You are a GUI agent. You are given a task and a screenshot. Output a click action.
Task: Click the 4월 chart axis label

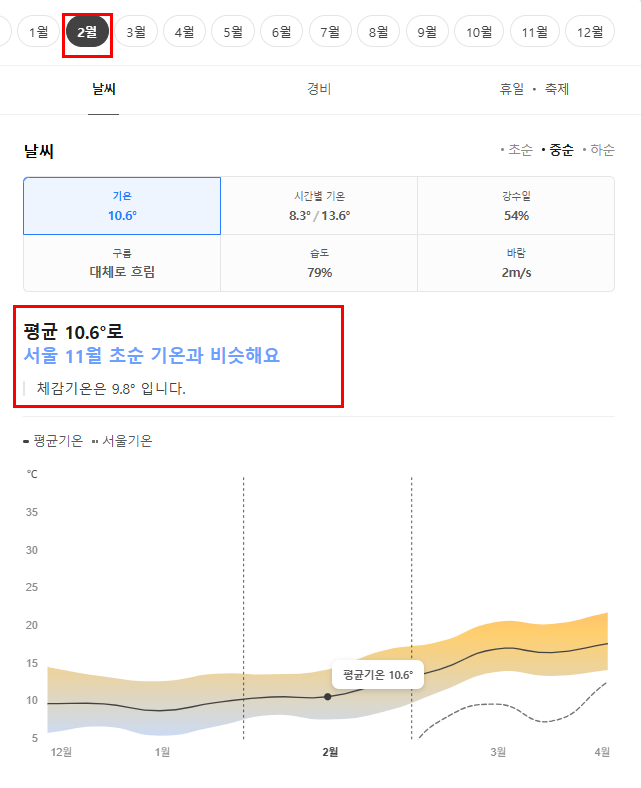click(x=602, y=752)
